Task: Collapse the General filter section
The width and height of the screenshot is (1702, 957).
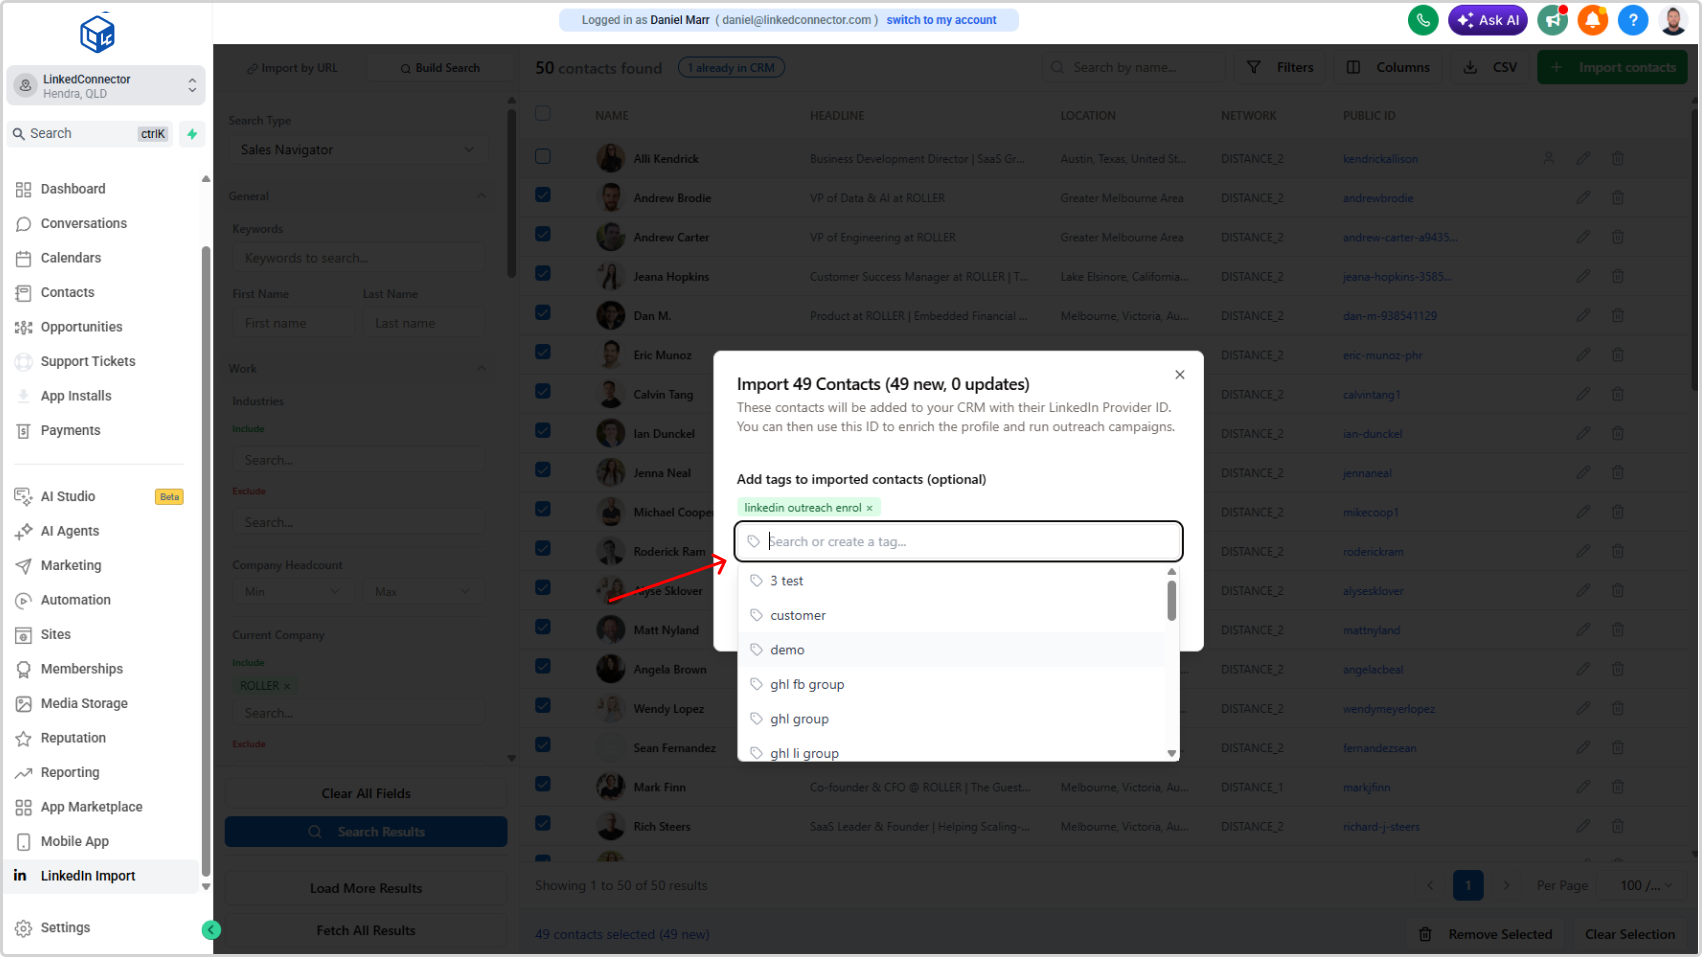Action: coord(482,196)
